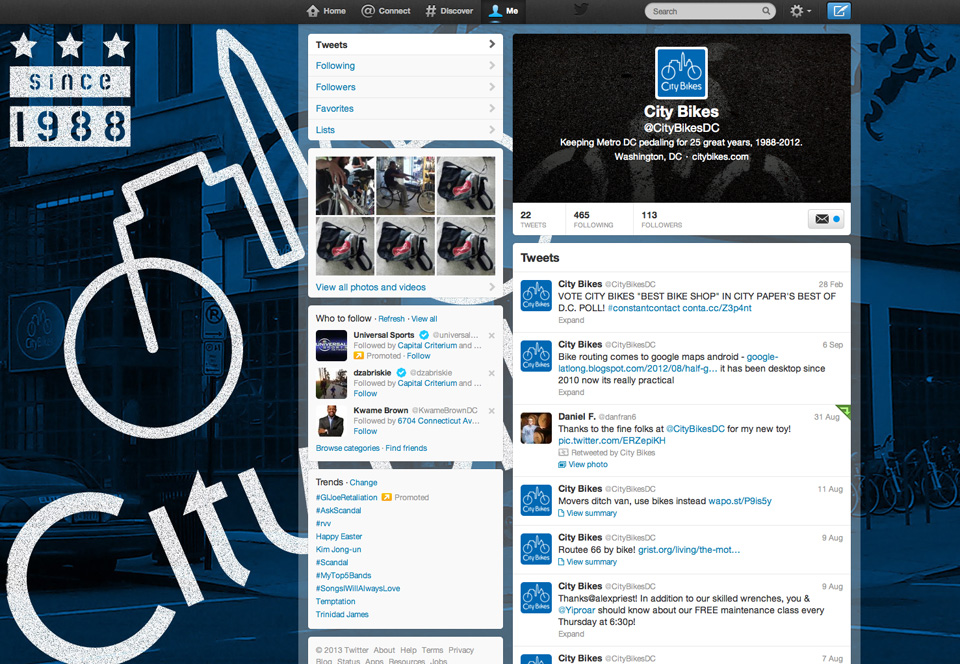View photo in Daniel F. tweet
The width and height of the screenshot is (960, 664).
[x=583, y=464]
